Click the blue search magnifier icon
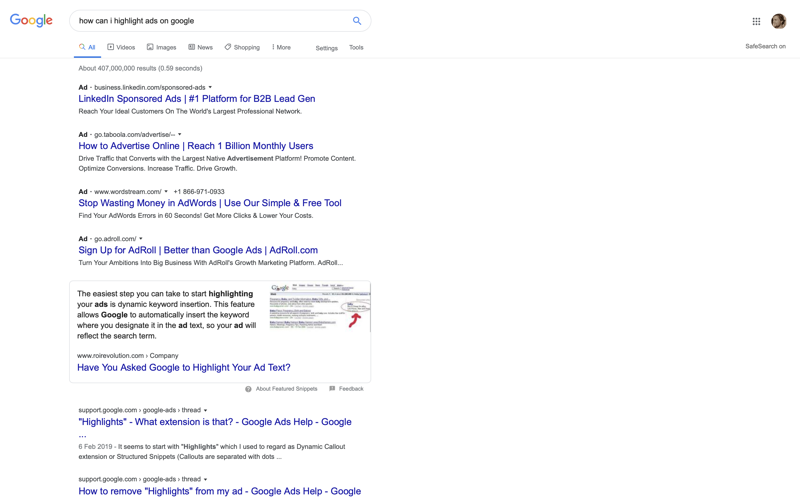800x500 pixels. point(357,21)
